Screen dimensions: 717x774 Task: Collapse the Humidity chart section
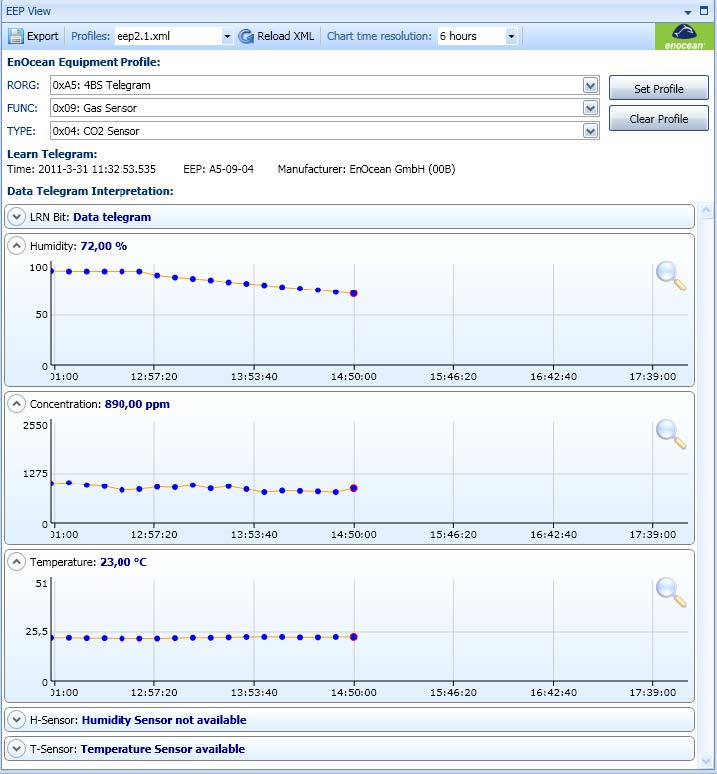point(17,246)
